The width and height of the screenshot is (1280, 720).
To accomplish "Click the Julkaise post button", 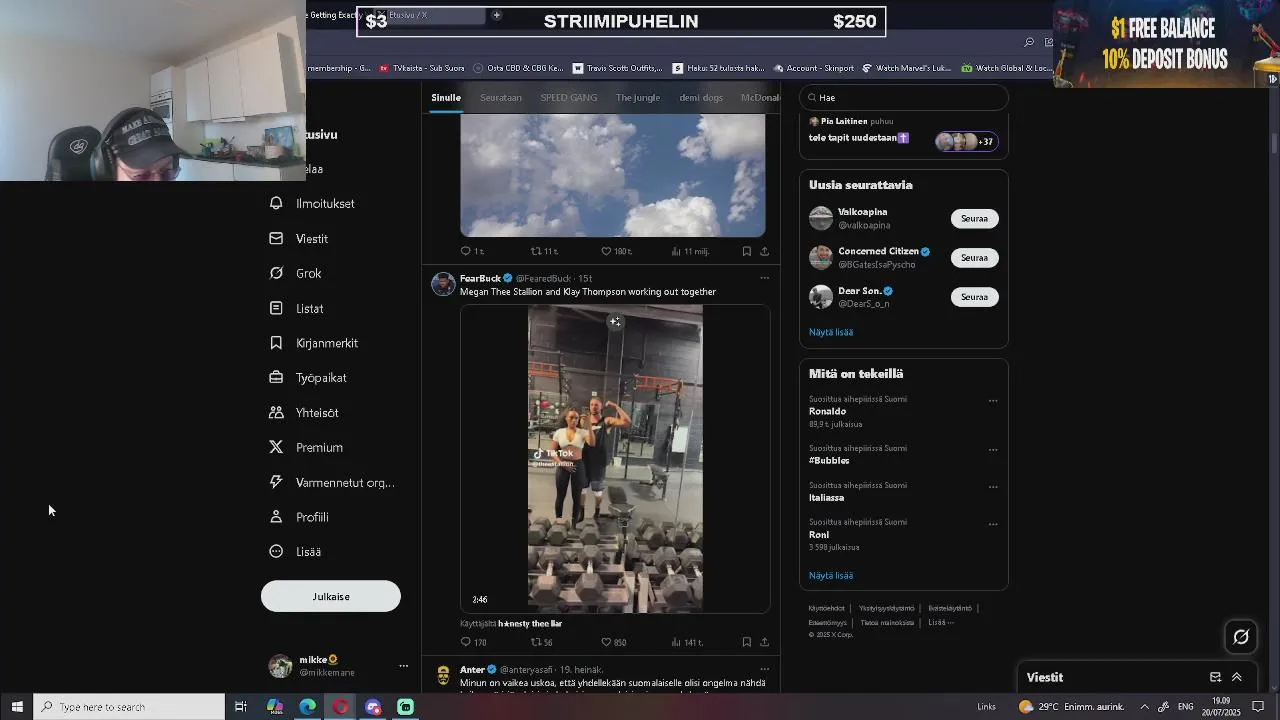I will coord(331,597).
